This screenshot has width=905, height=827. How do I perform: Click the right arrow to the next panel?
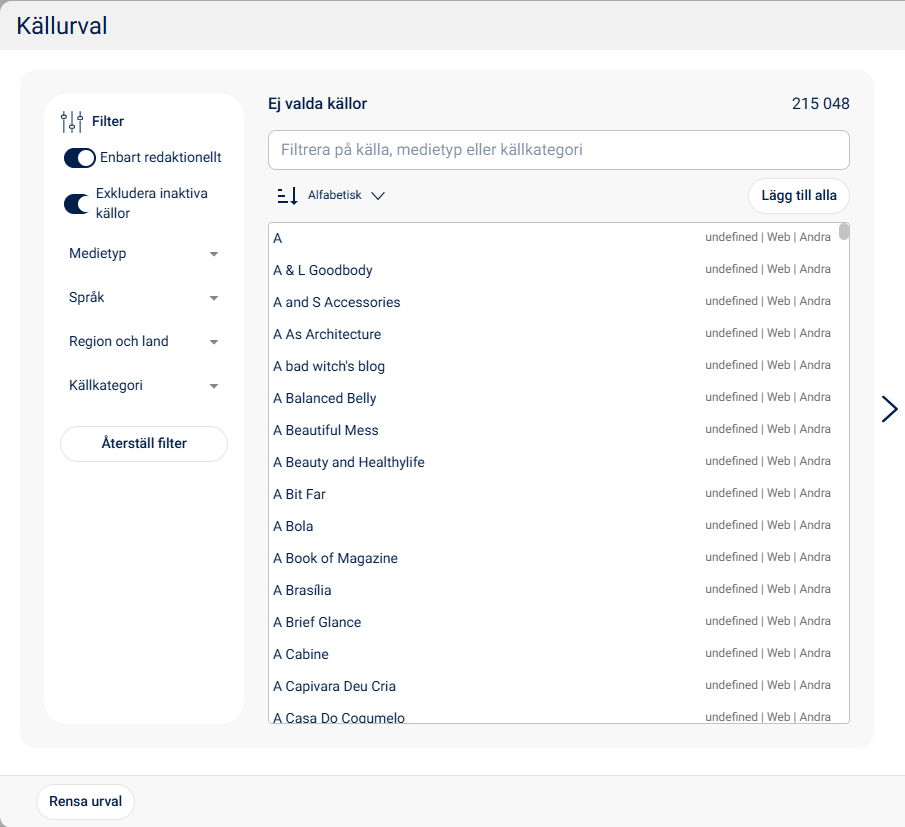889,409
